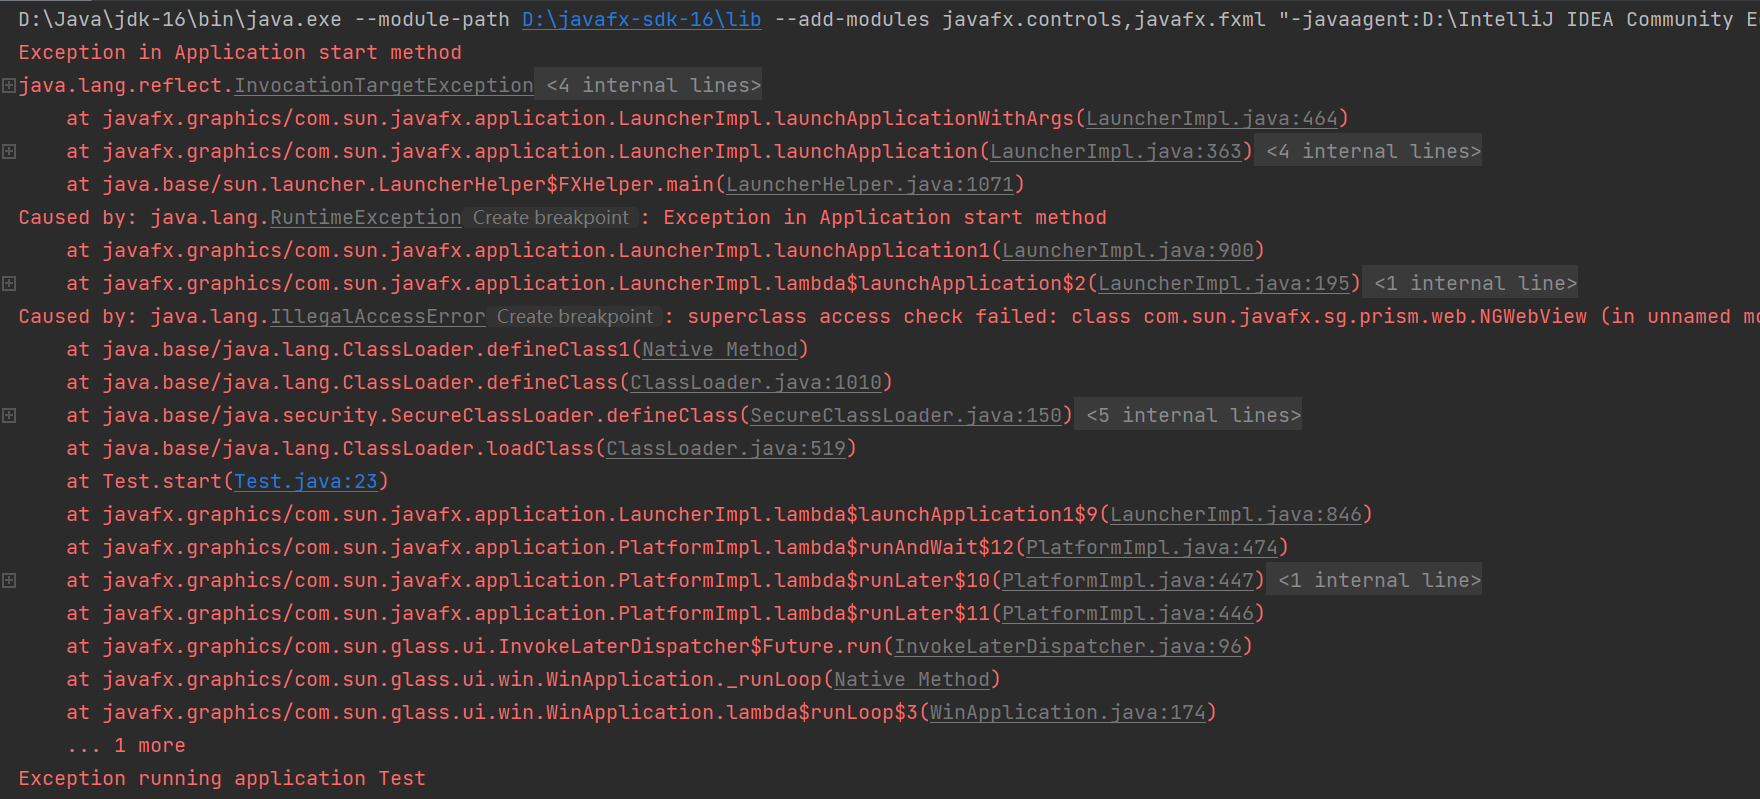Click 'Exception running application Test' line
The image size is (1760, 799).
point(222,779)
